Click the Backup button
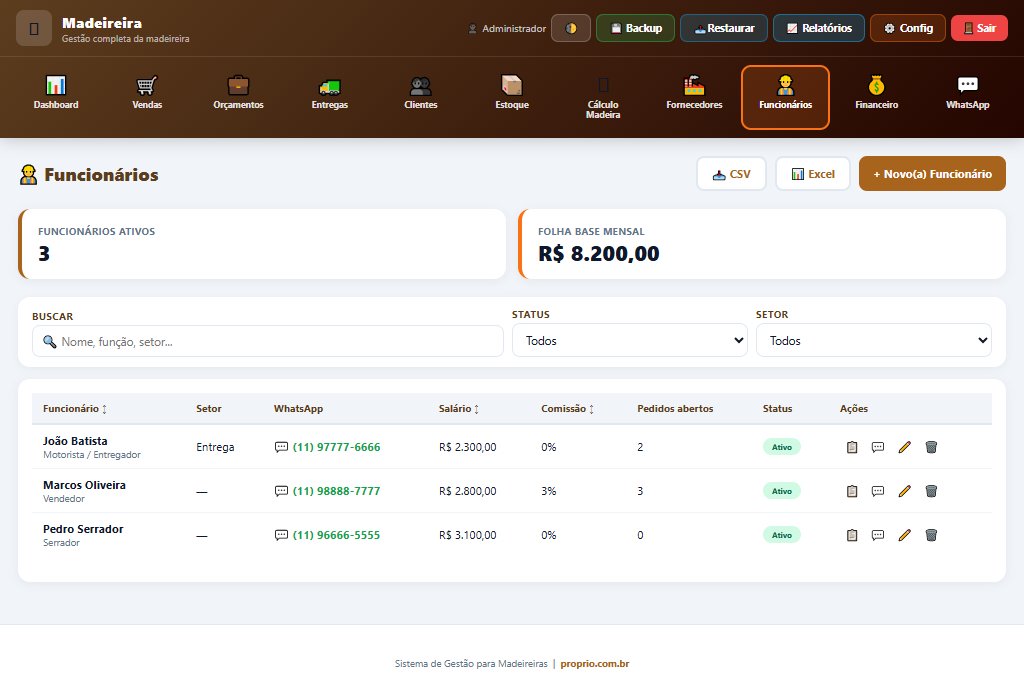The width and height of the screenshot is (1024, 685). tap(635, 28)
